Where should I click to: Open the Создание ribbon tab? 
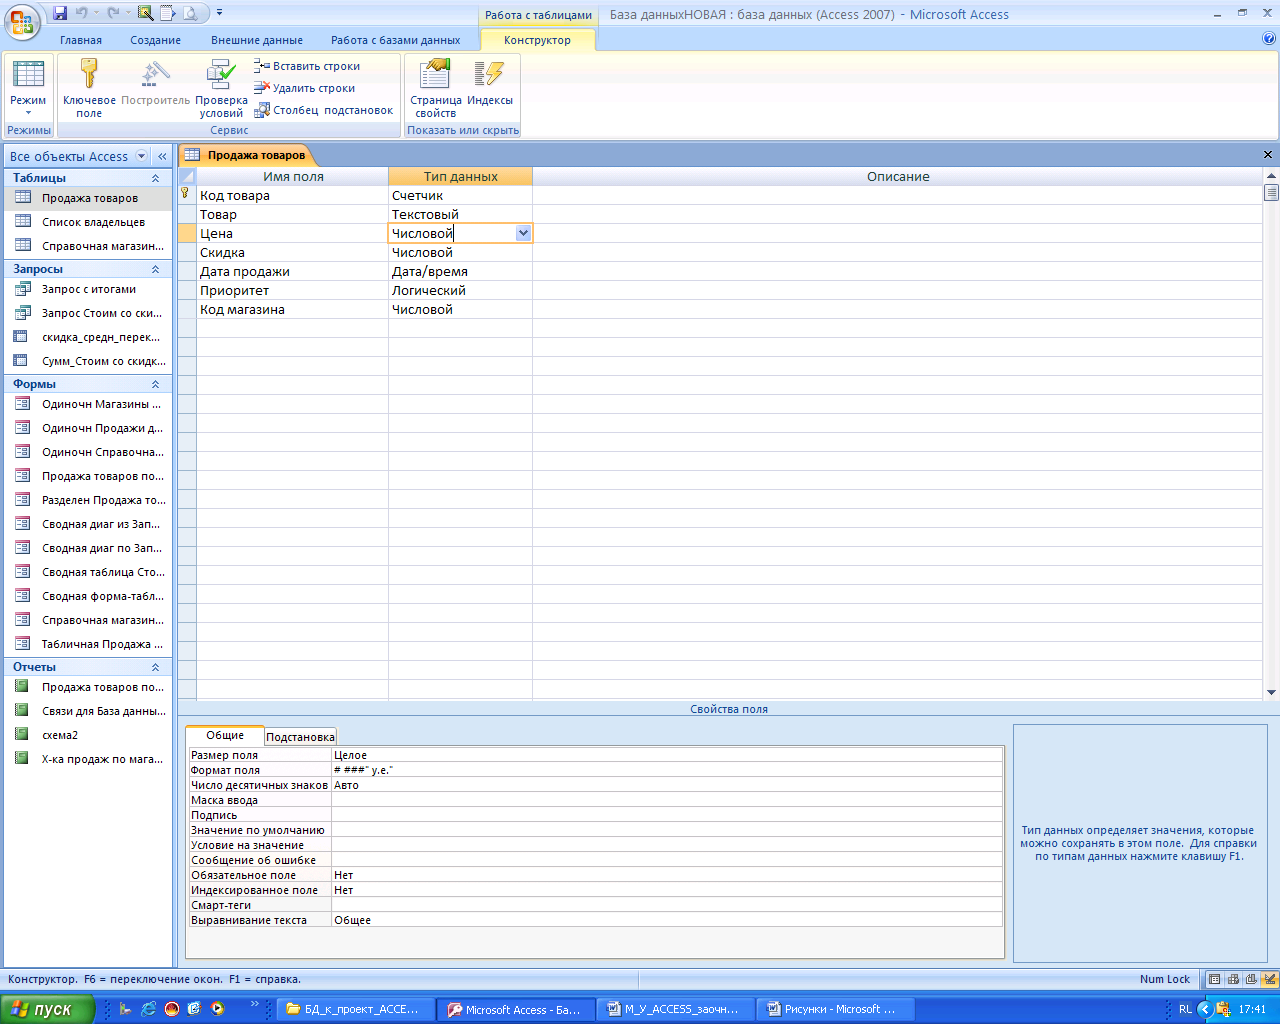click(x=155, y=40)
